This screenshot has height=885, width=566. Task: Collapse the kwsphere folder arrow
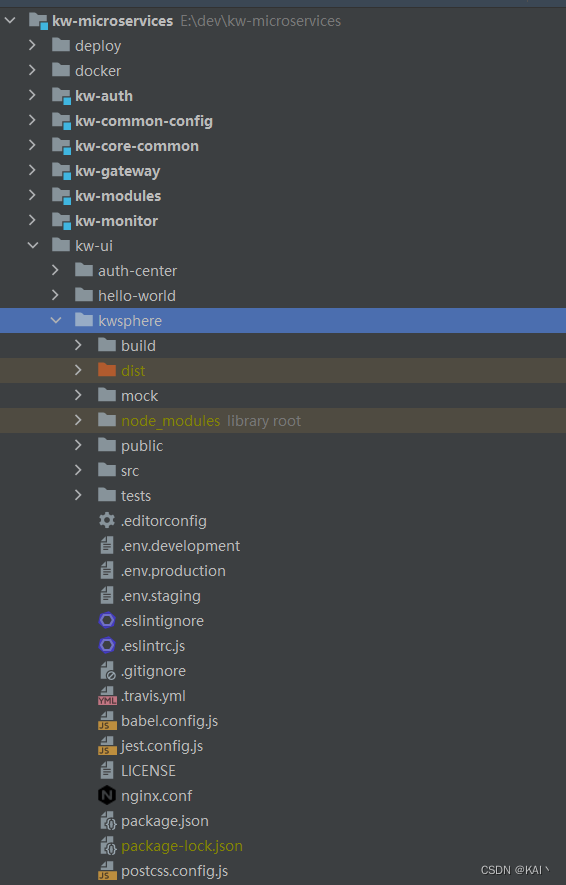55,321
